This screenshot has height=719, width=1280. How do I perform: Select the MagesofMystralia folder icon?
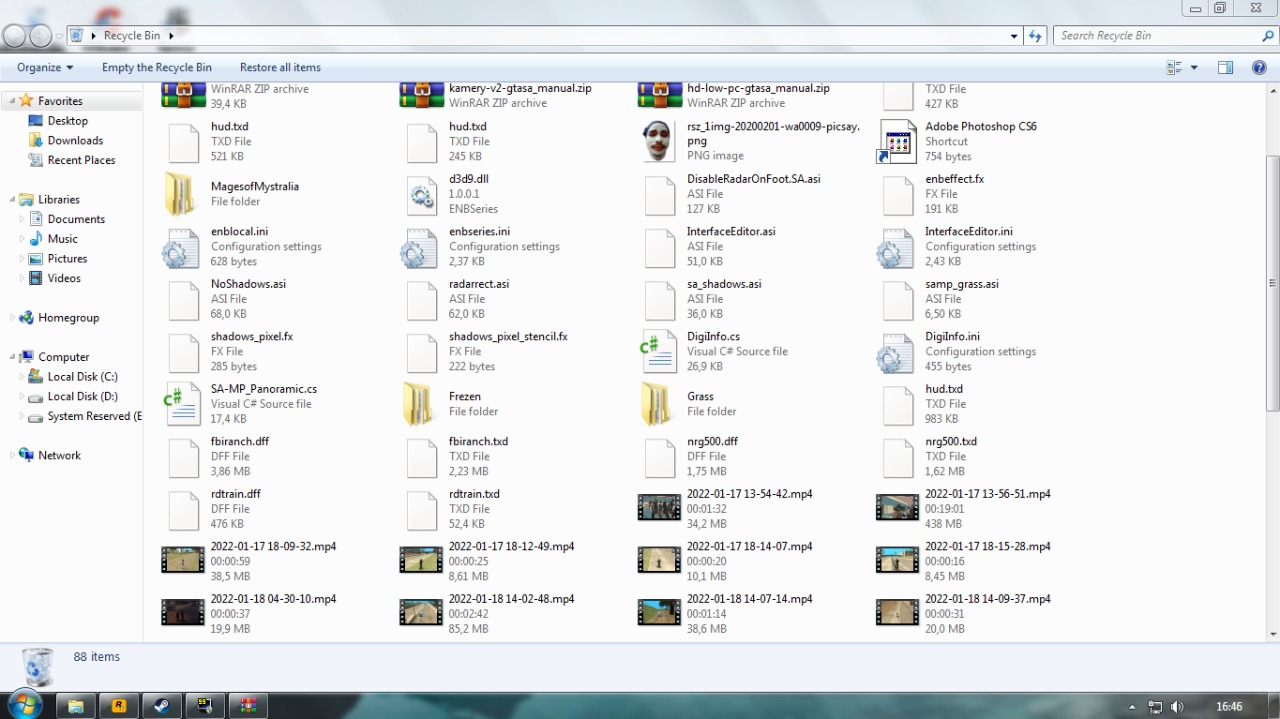pos(181,194)
